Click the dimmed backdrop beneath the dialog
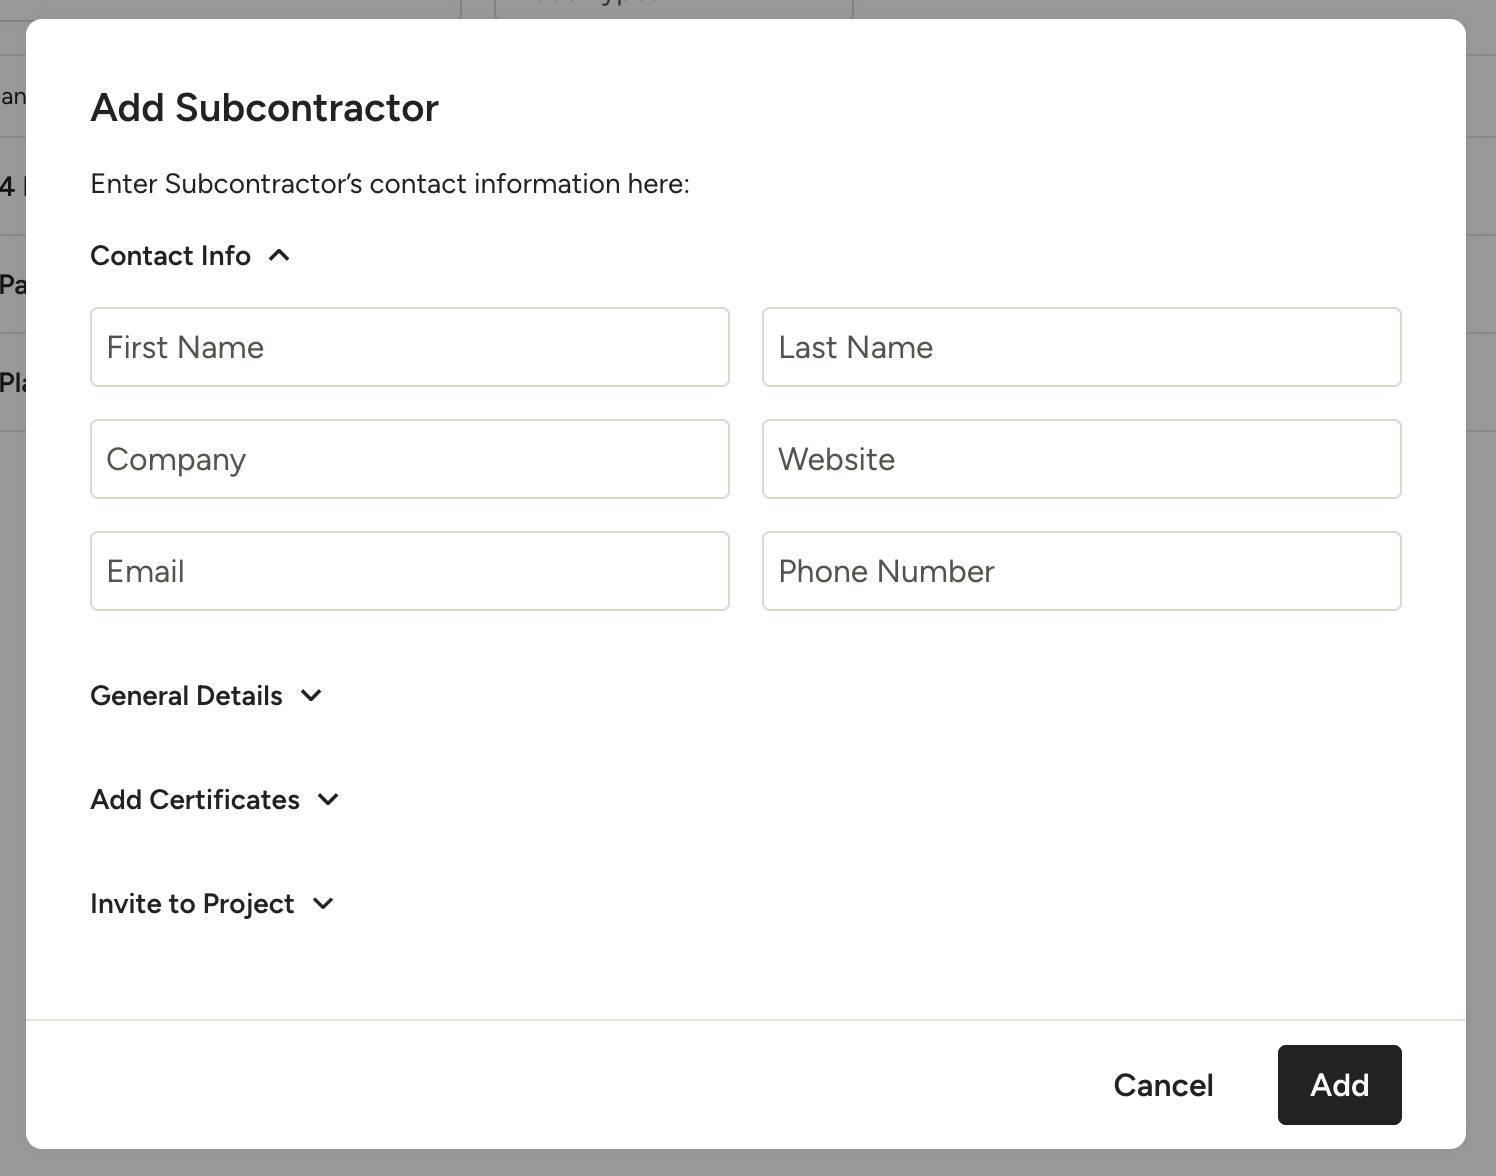Viewport: 1496px width, 1176px height. pos(748,1163)
